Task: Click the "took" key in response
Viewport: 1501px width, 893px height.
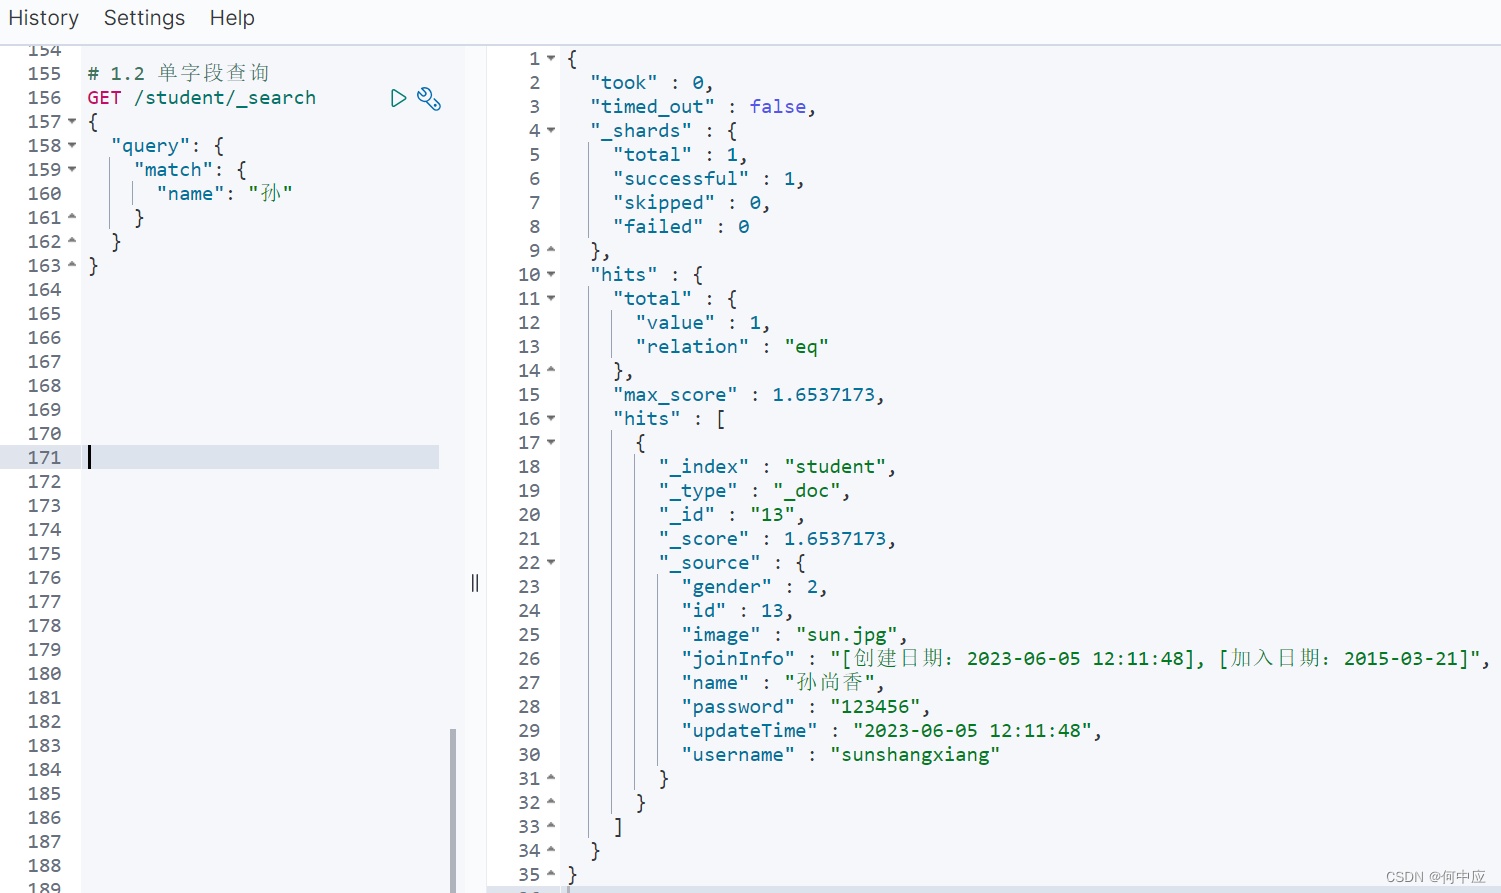Action: (x=624, y=83)
